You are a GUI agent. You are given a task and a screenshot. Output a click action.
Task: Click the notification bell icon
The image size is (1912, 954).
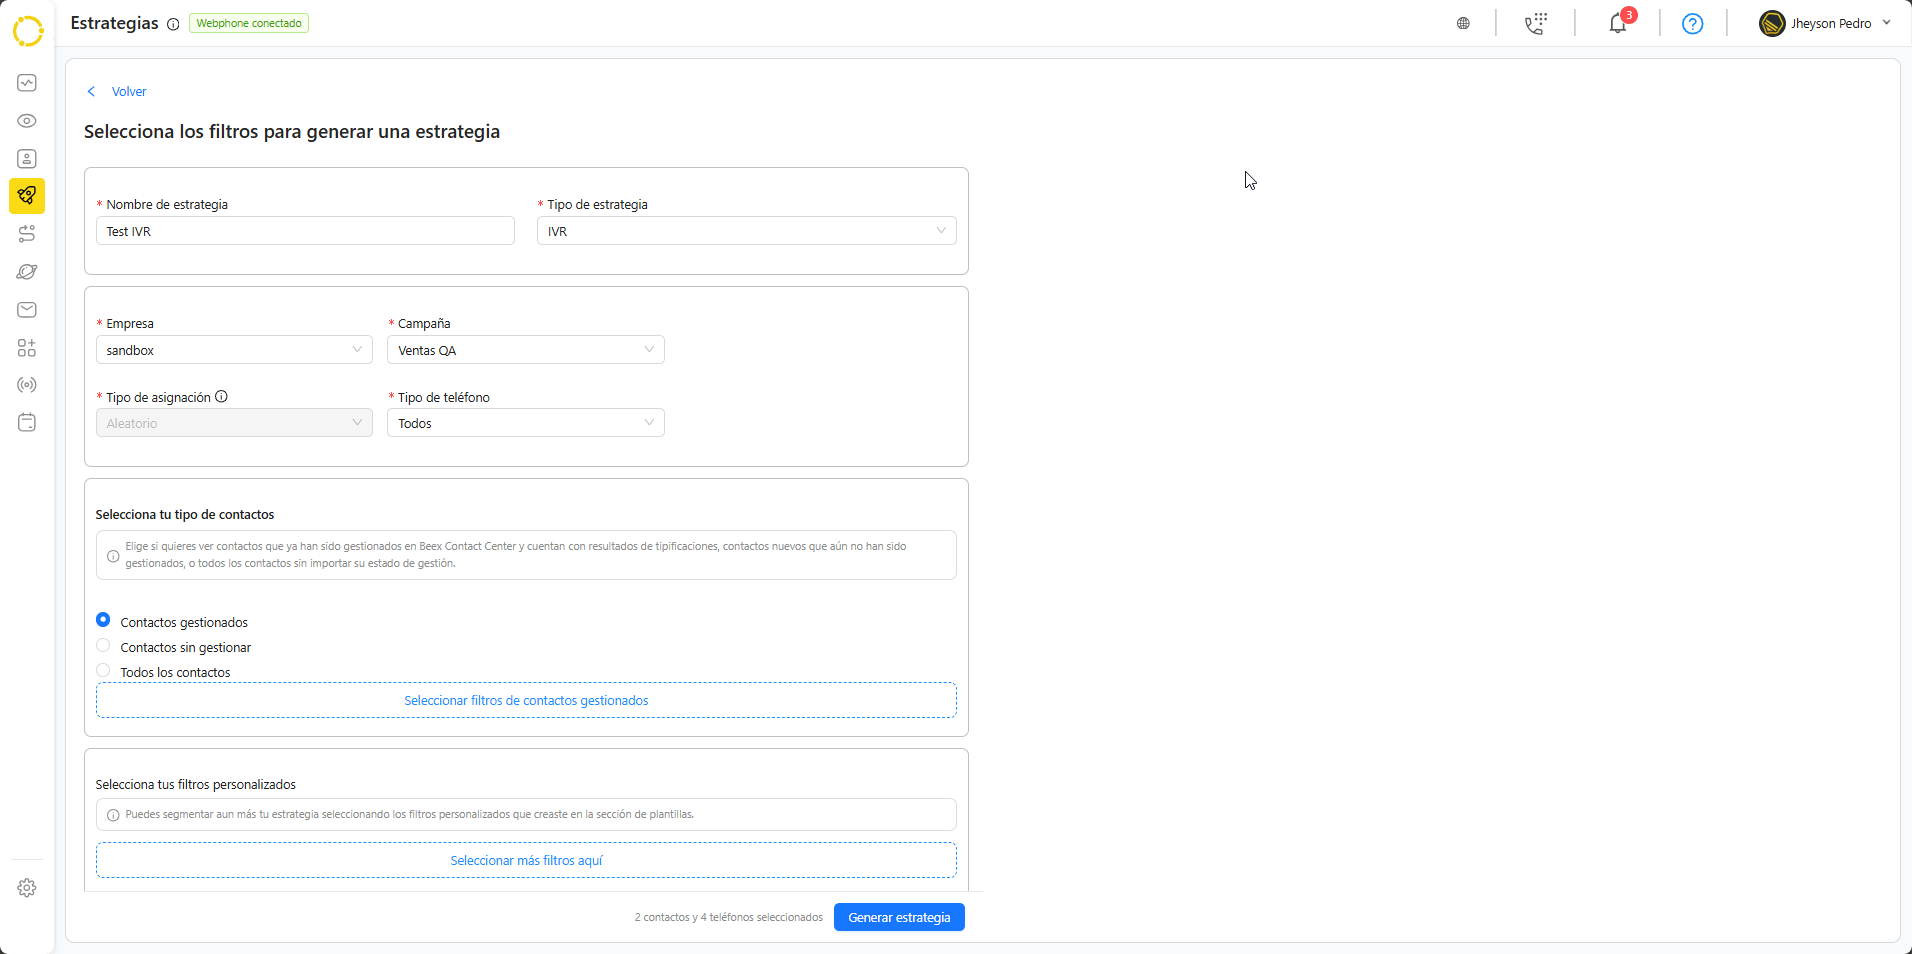click(x=1617, y=23)
